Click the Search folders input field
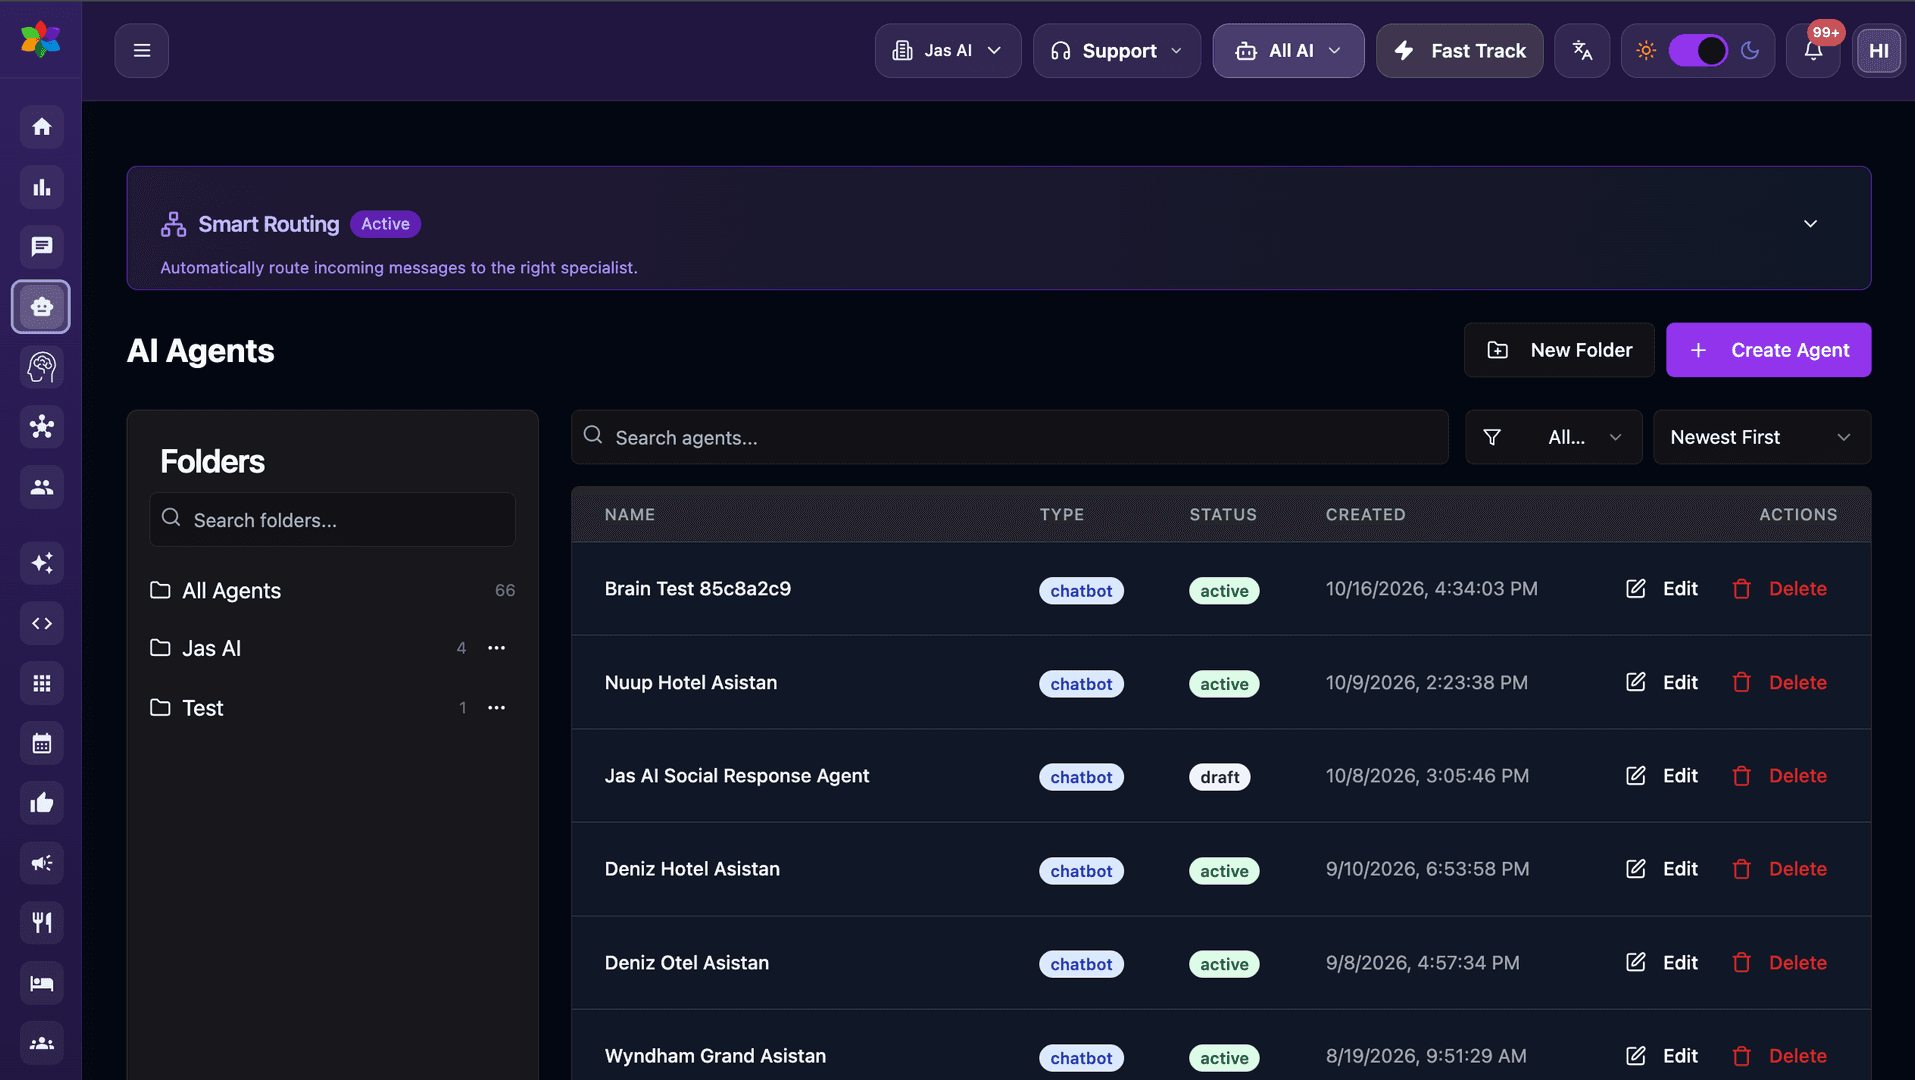This screenshot has width=1915, height=1080. 332,520
